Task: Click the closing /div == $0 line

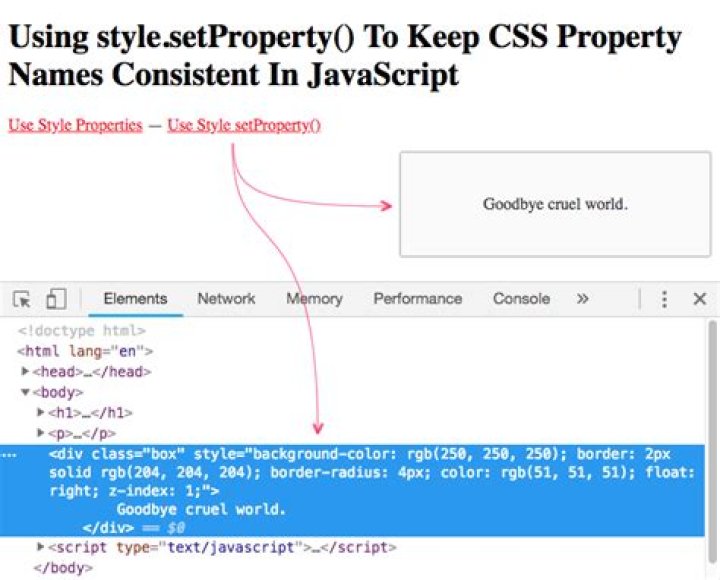Action: point(134,528)
